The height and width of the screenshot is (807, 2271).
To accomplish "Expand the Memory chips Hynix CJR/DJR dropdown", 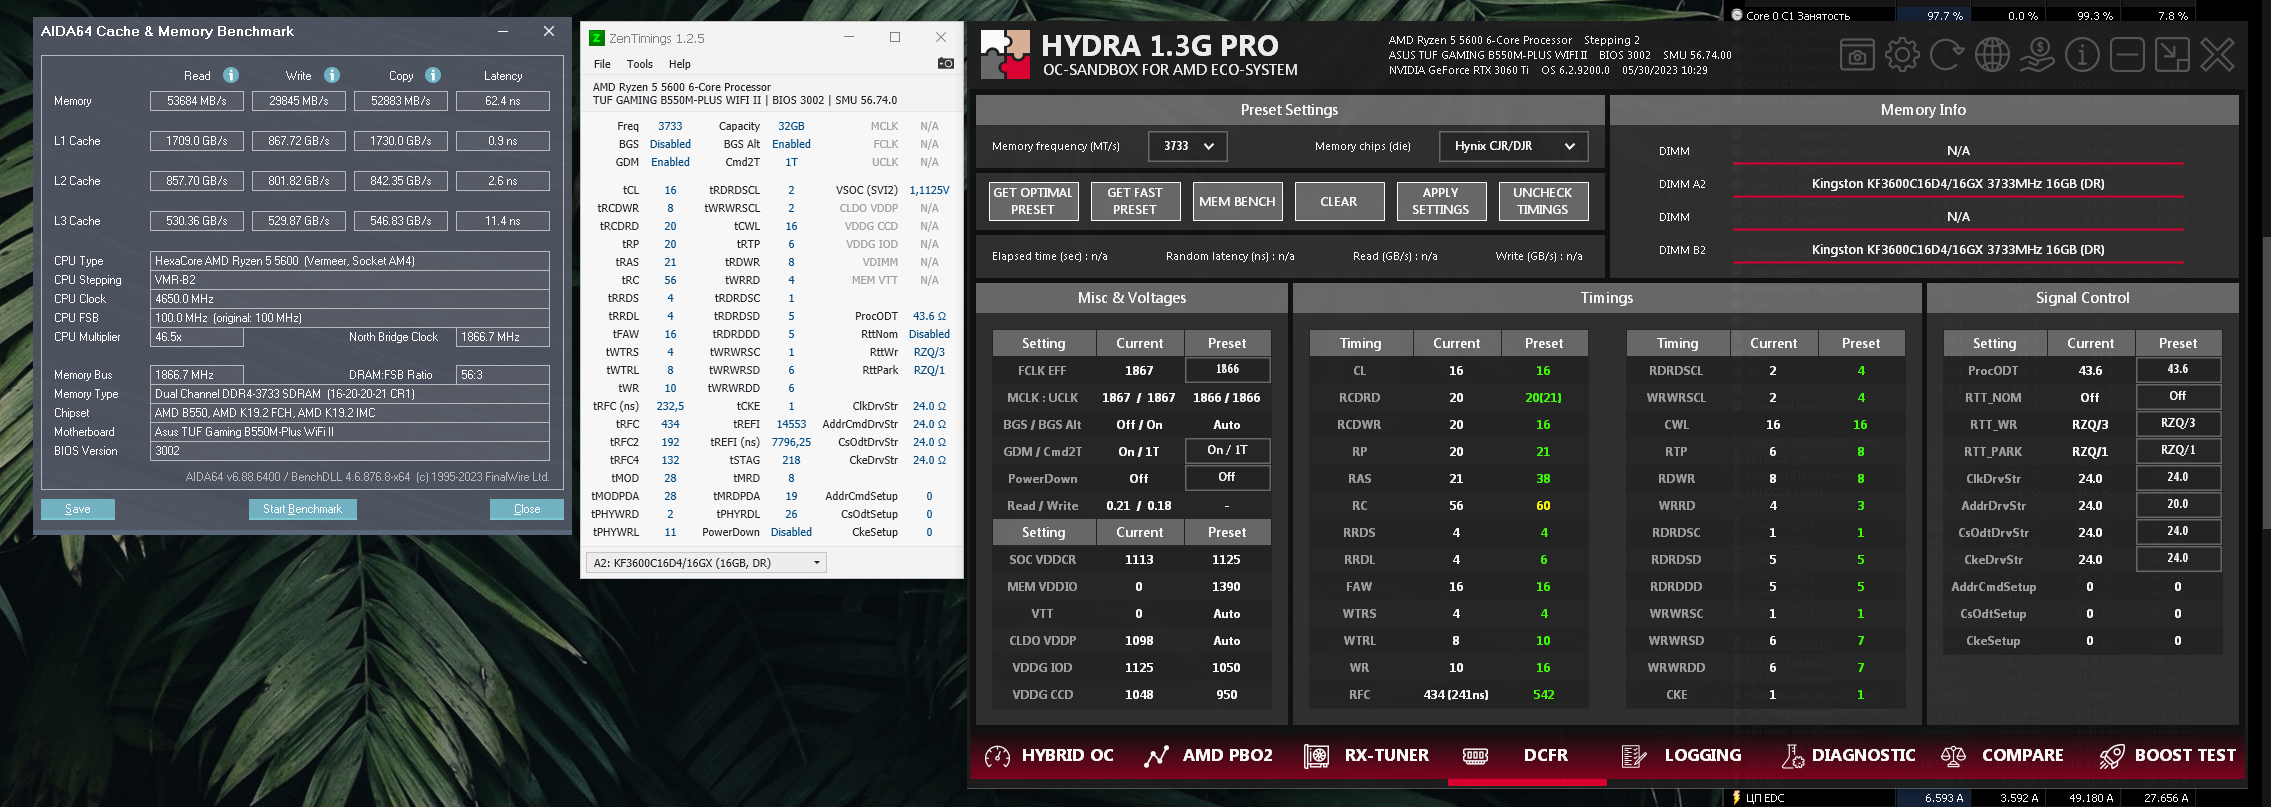I will 1514,146.
